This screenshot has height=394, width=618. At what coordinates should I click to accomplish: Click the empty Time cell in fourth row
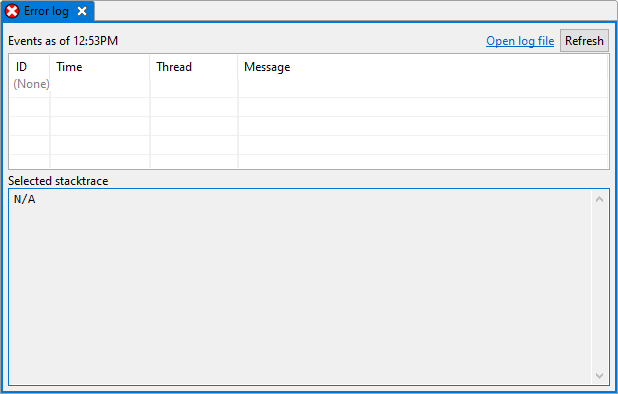(x=100, y=145)
